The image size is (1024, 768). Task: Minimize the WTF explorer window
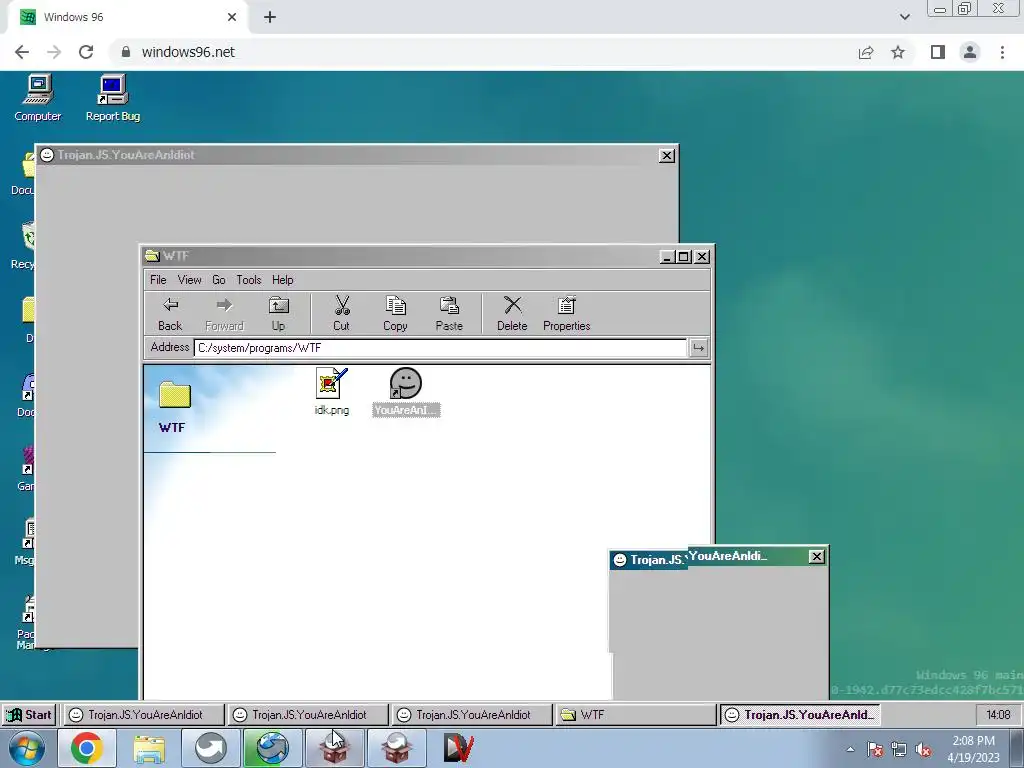pos(667,257)
